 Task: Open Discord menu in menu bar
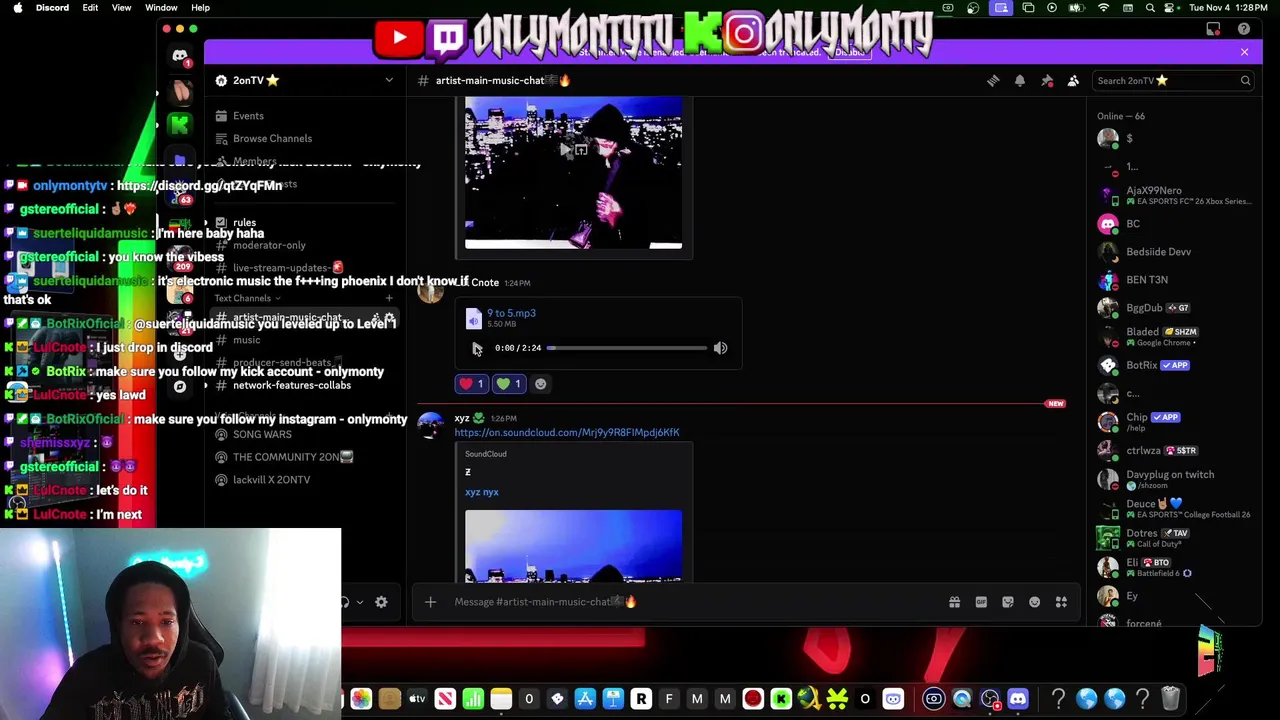click(52, 8)
